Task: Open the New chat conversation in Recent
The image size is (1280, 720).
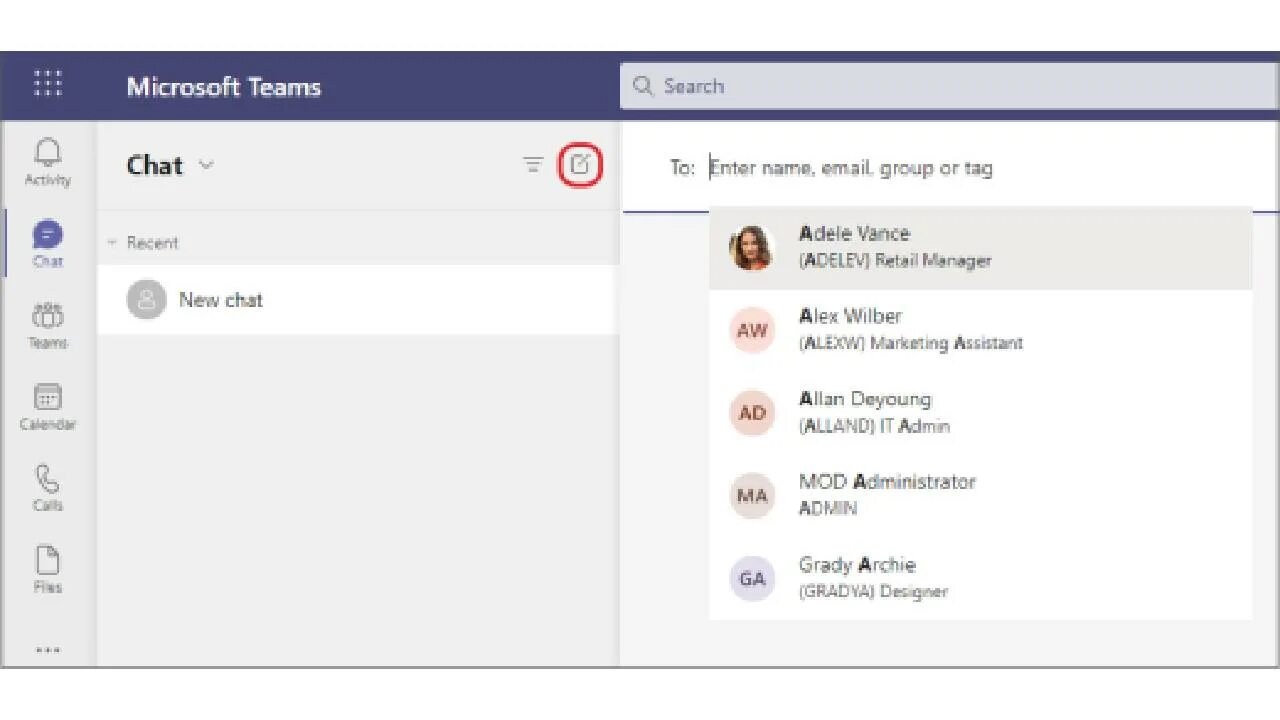Action: 220,300
